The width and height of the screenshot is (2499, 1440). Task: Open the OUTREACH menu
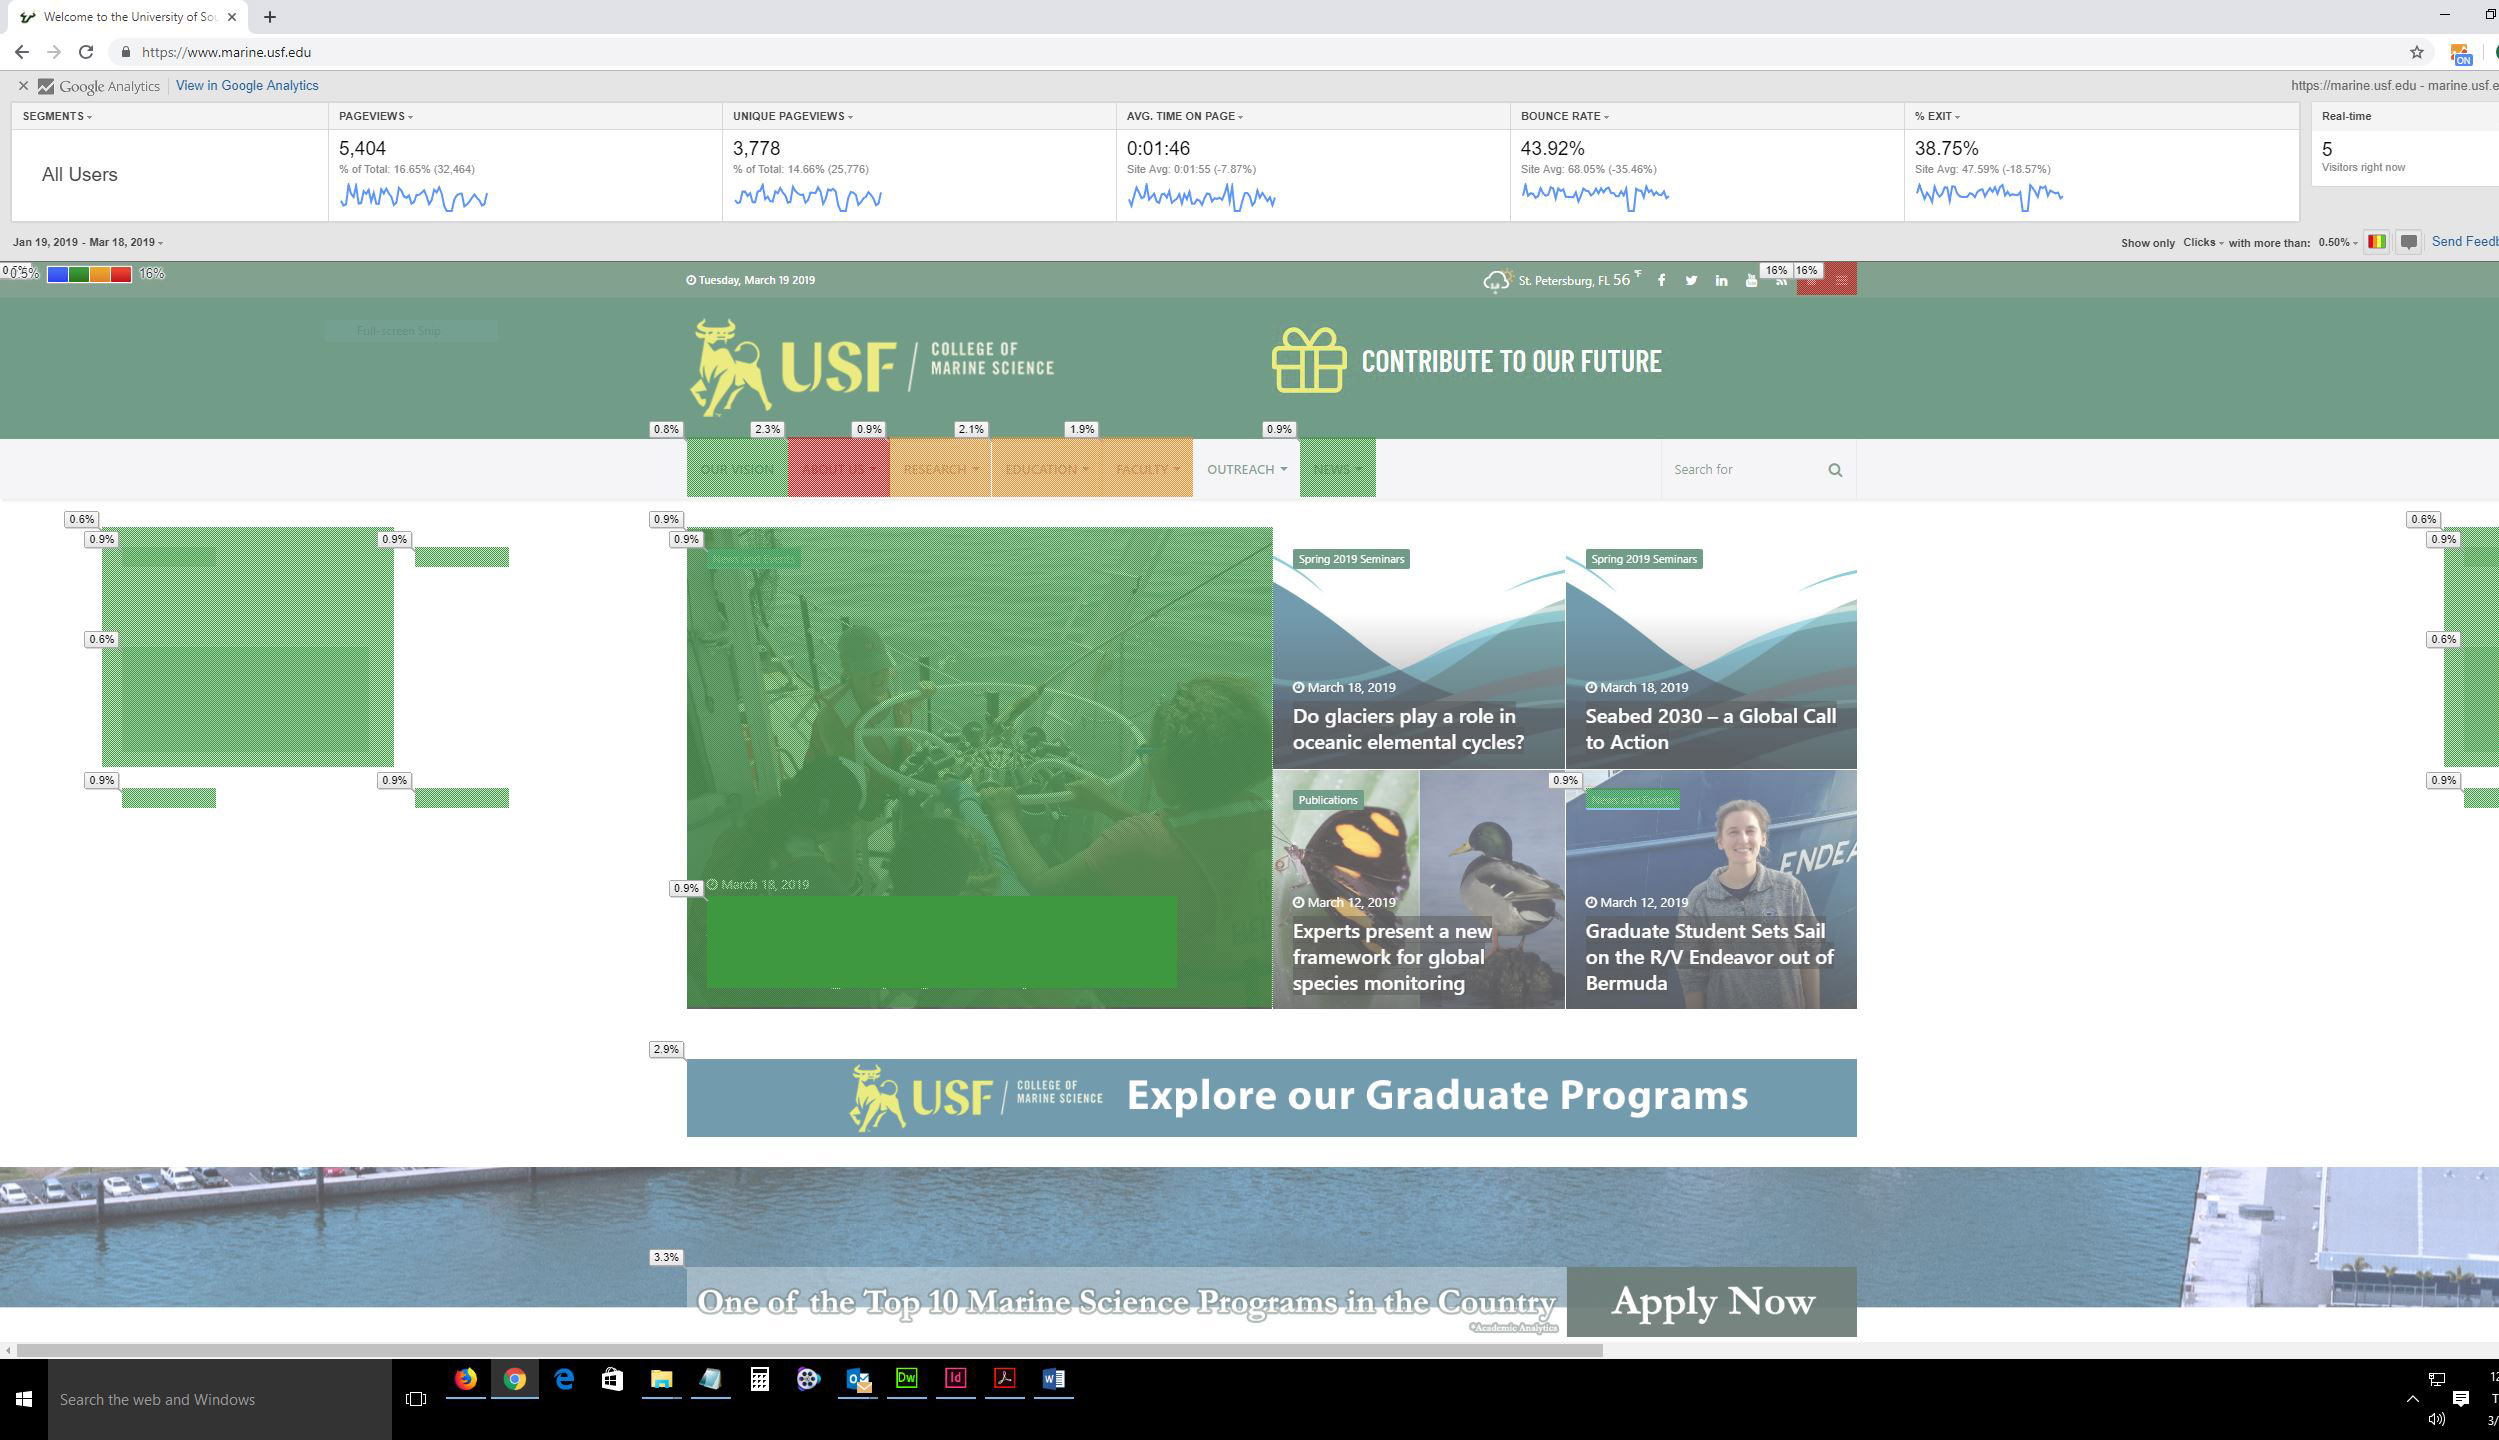(1246, 469)
